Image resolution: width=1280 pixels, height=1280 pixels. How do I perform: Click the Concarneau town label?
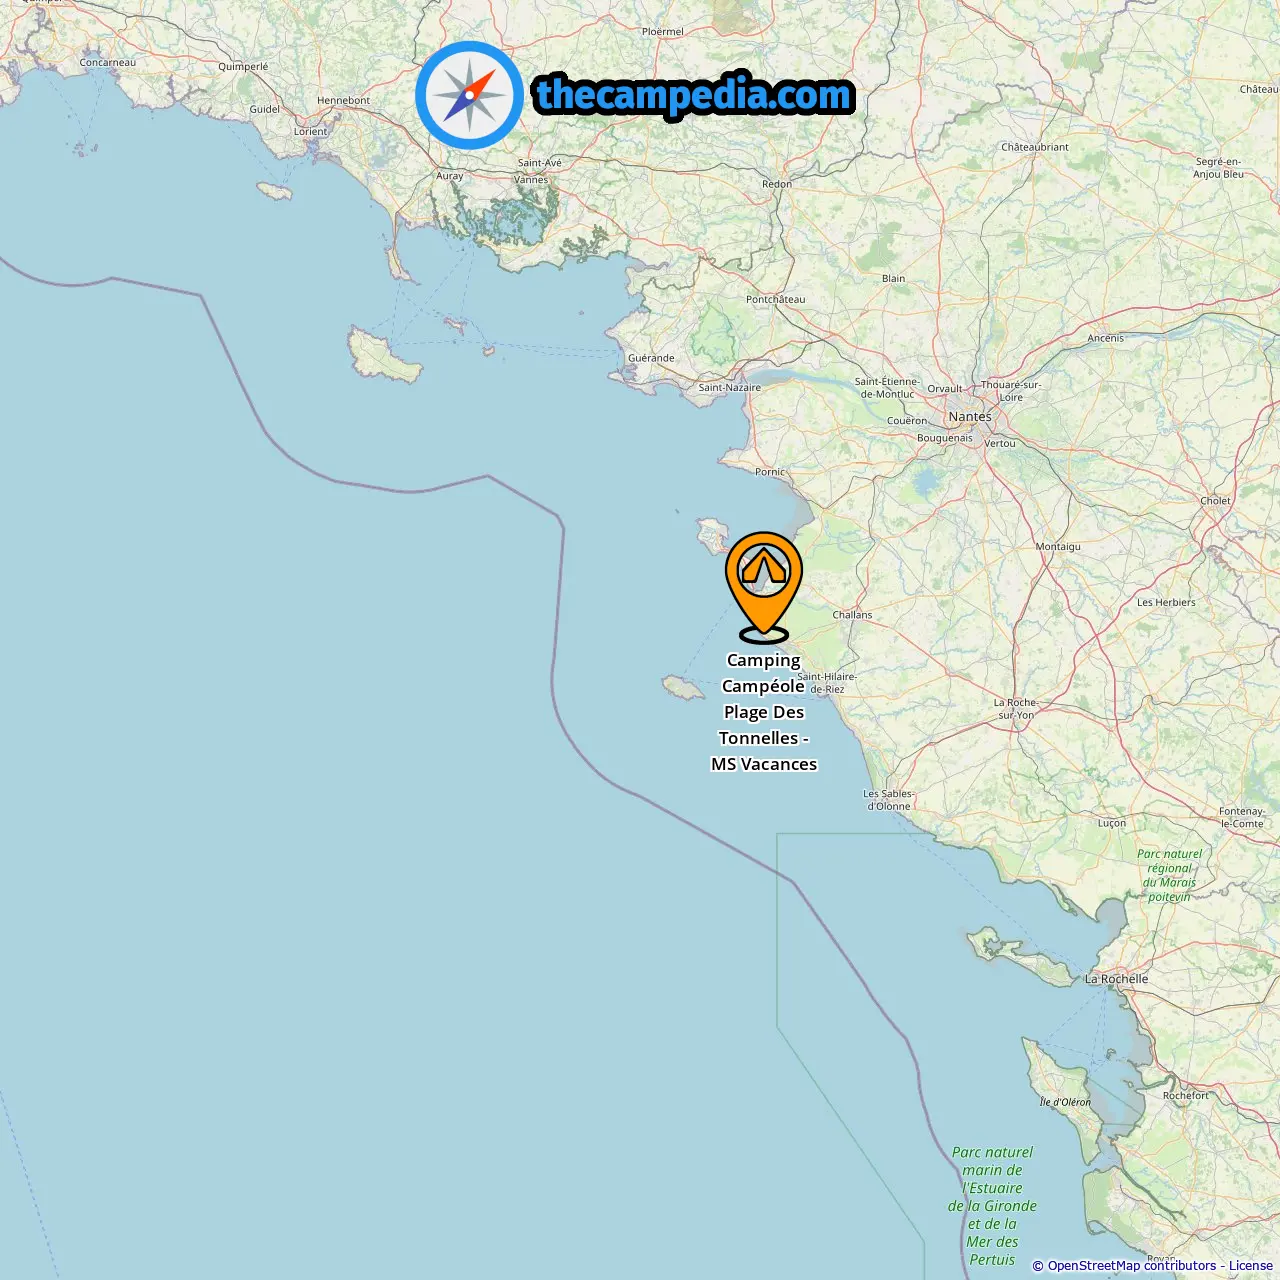coord(107,63)
